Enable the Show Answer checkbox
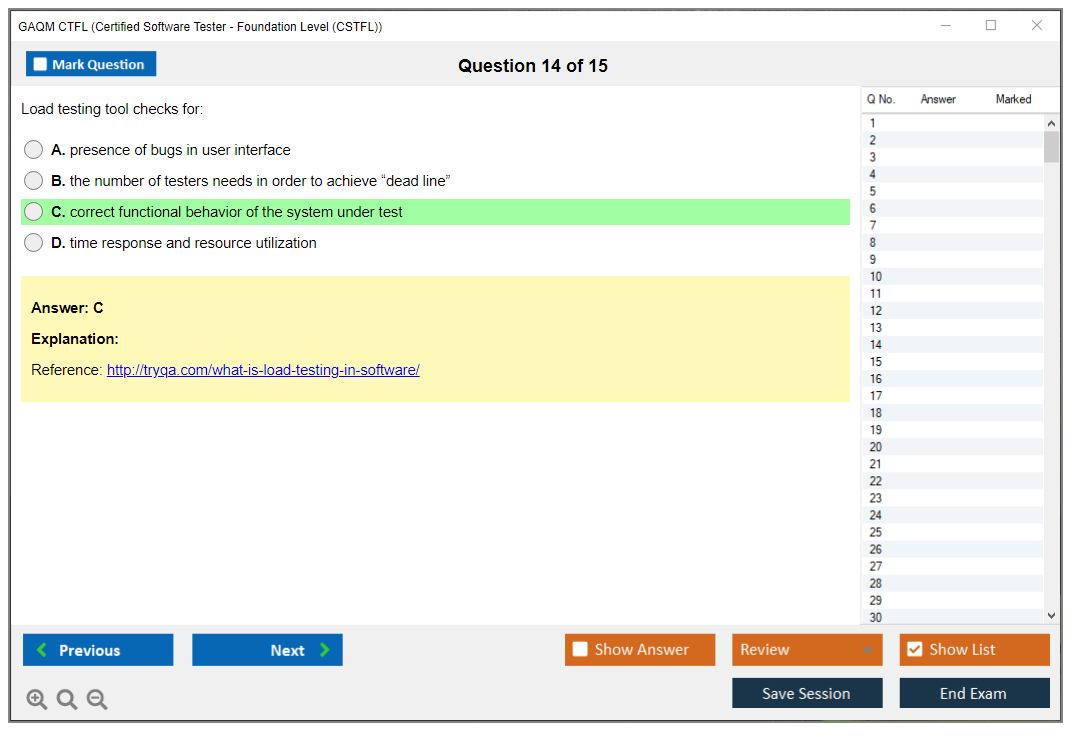The width and height of the screenshot is (1075, 735). click(x=581, y=650)
